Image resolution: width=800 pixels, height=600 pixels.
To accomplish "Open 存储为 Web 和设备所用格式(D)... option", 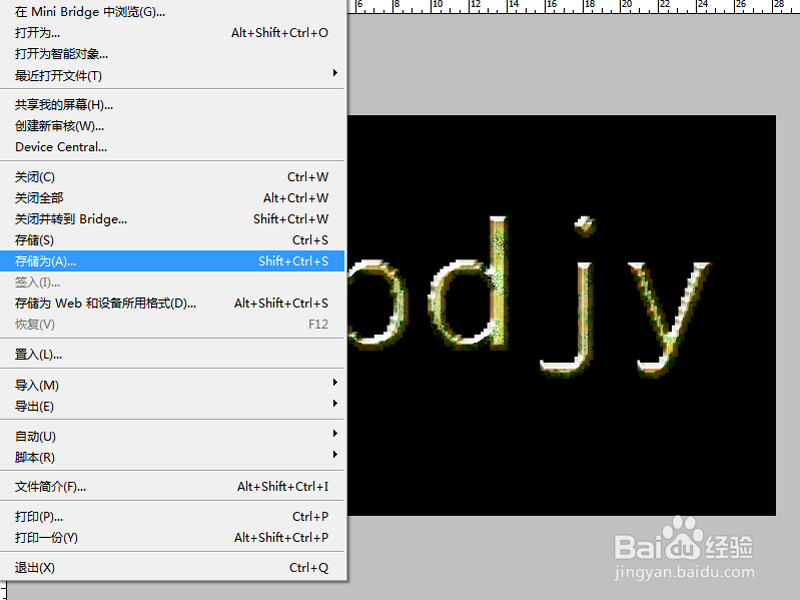I will coord(172,303).
